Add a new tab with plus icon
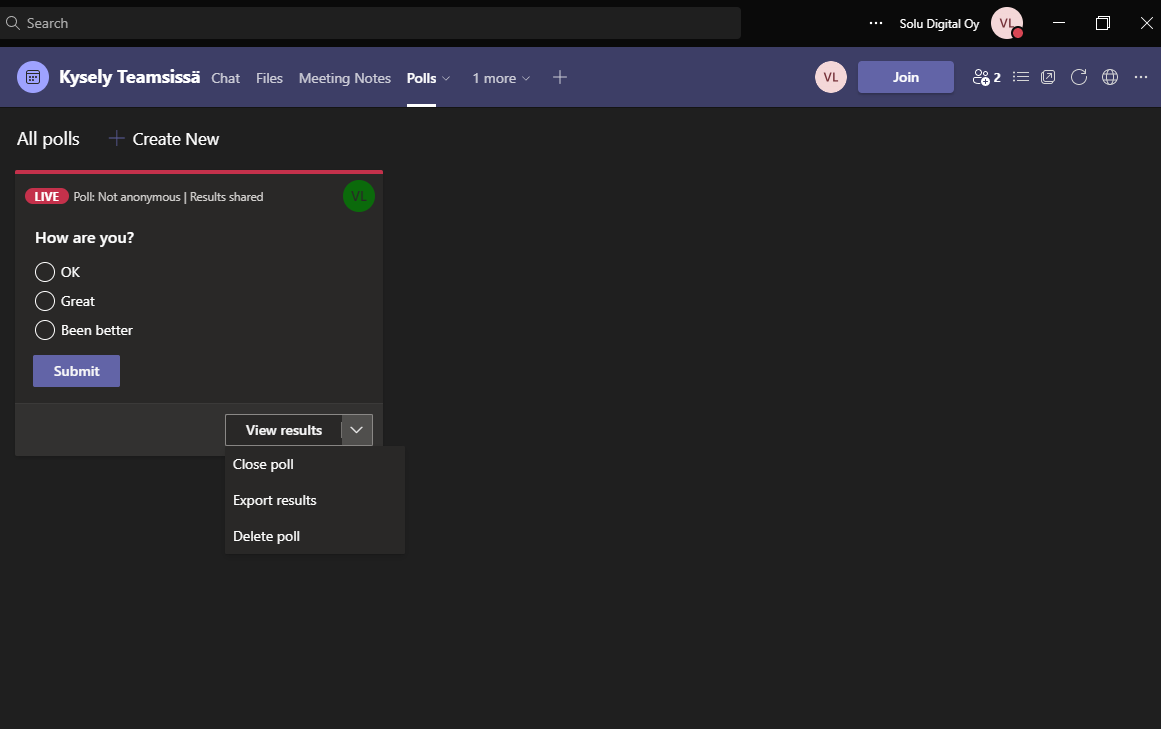This screenshot has height=729, width=1161. click(560, 77)
